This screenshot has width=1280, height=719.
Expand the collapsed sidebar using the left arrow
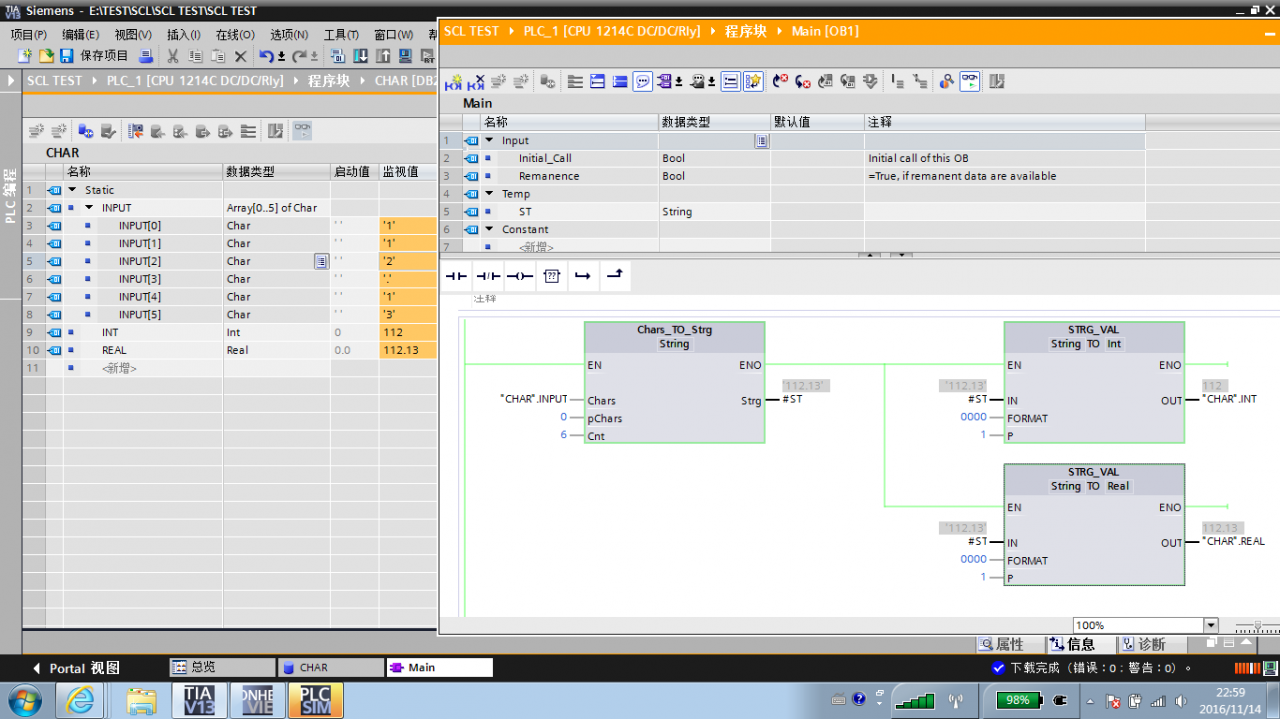[11, 80]
